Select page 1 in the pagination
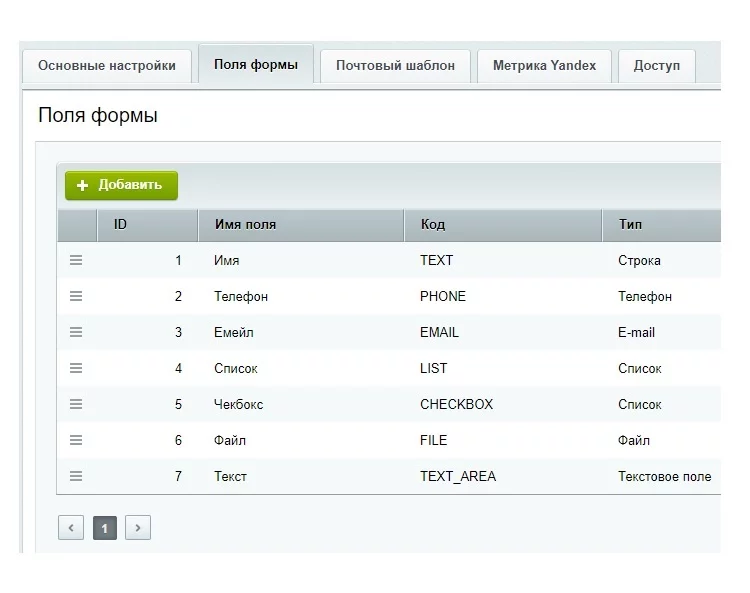 click(105, 528)
